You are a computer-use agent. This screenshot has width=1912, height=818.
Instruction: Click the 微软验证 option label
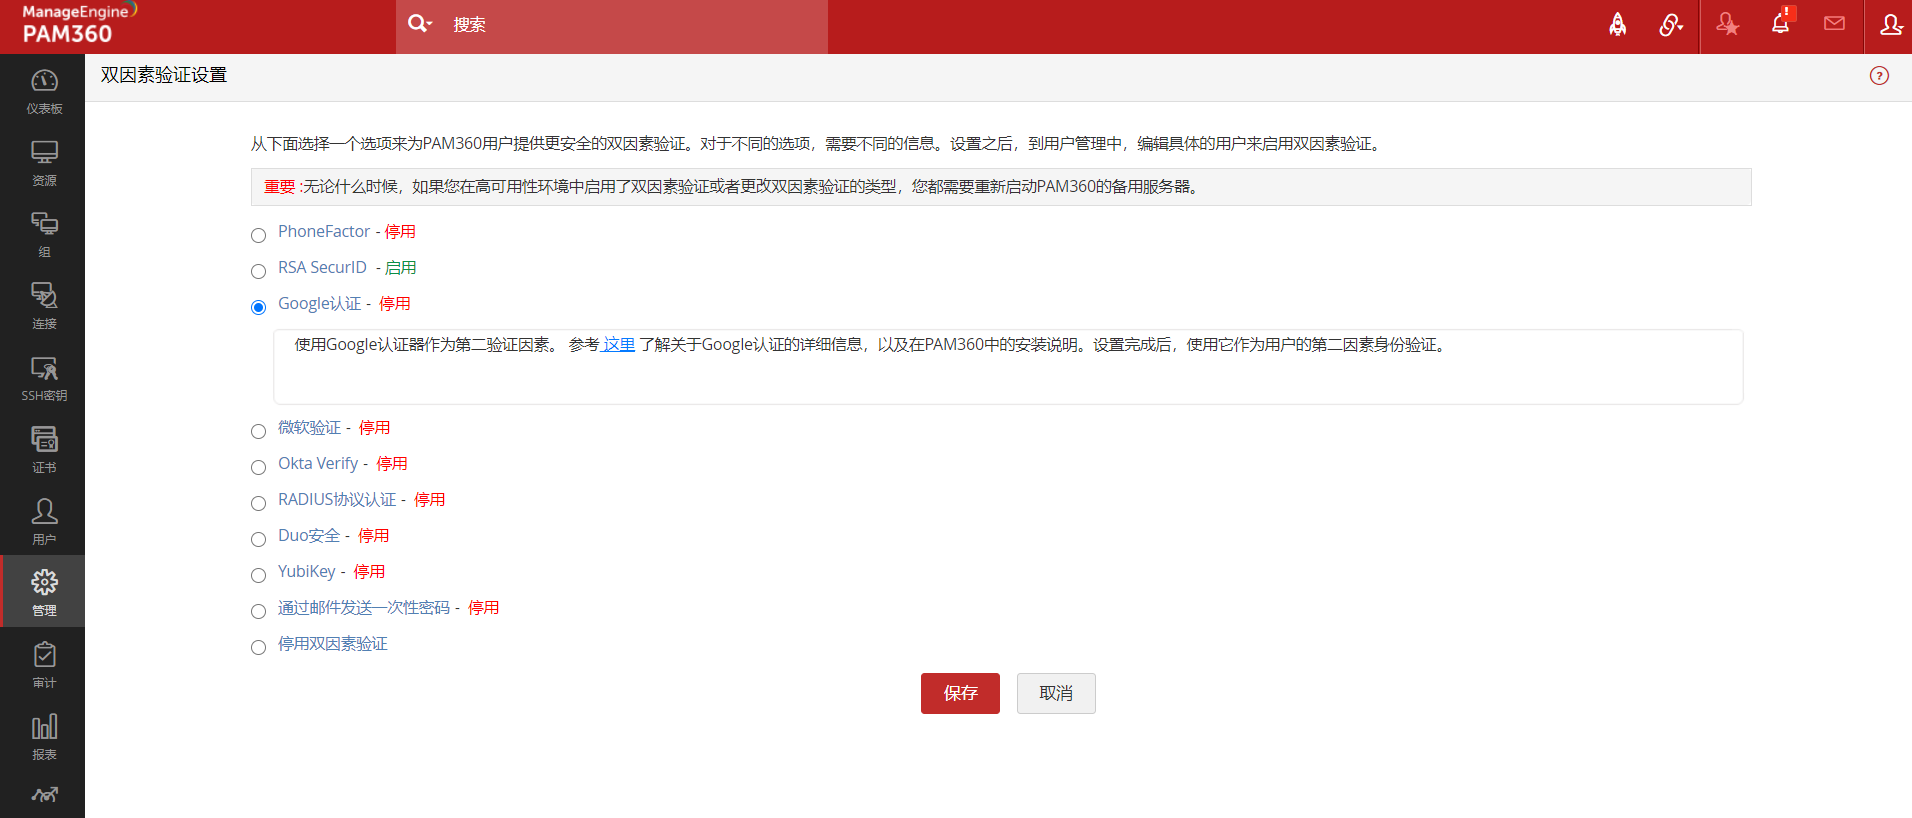(309, 428)
